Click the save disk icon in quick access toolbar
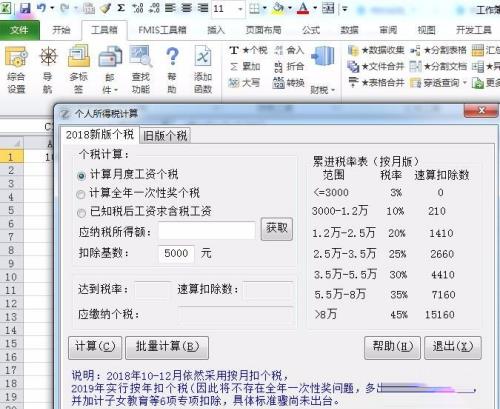This screenshot has width=500, height=409. point(25,8)
